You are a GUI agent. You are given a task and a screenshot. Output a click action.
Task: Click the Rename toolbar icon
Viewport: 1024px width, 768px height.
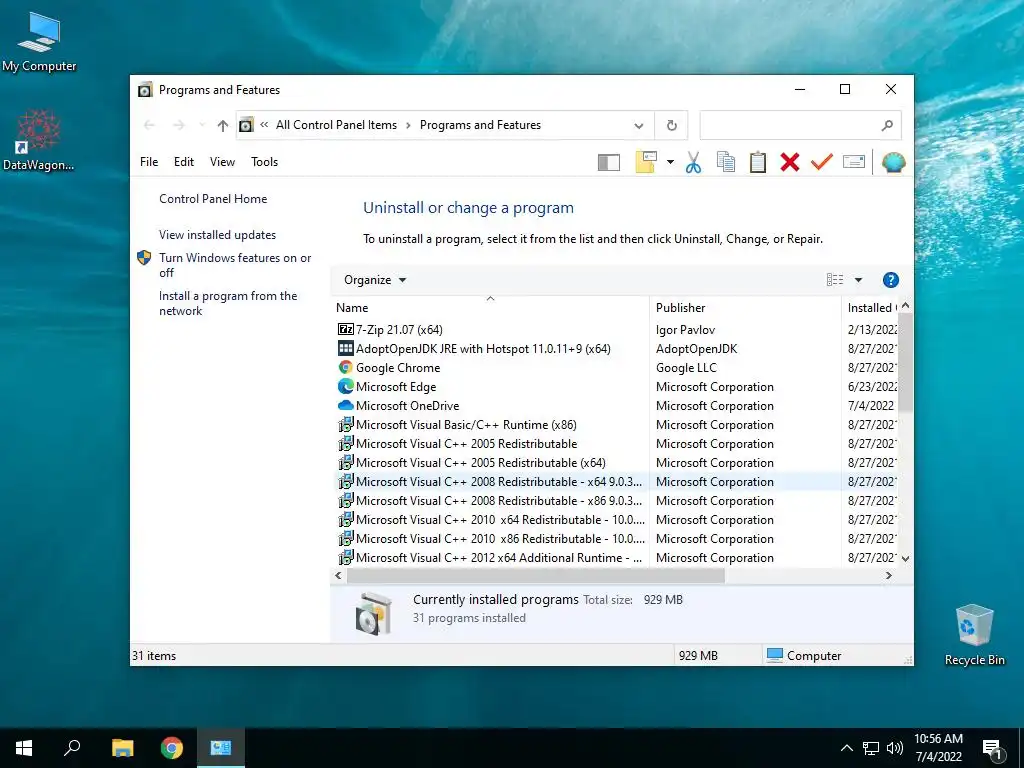854,161
